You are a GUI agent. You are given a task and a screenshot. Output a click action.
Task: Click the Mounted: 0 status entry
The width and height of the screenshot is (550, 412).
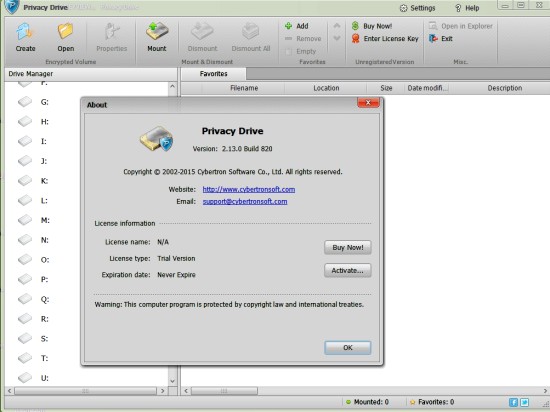click(x=367, y=402)
